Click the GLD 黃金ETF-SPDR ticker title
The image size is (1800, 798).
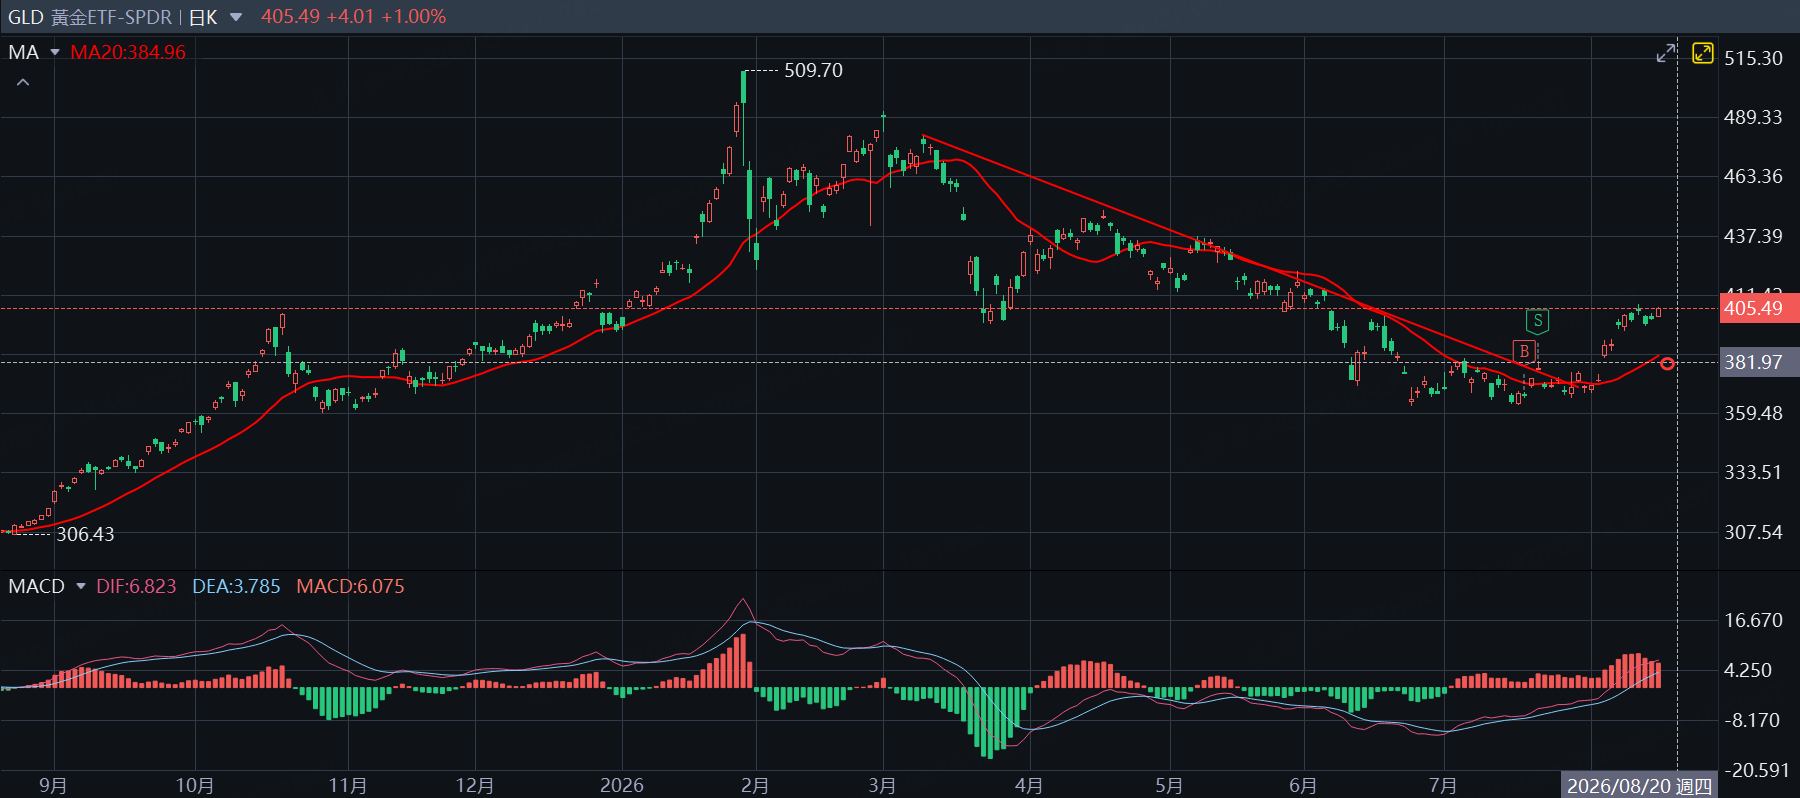90,17
